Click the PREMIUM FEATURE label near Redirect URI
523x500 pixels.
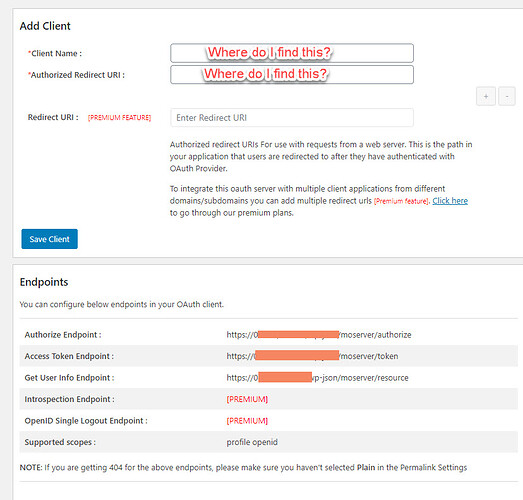click(119, 117)
